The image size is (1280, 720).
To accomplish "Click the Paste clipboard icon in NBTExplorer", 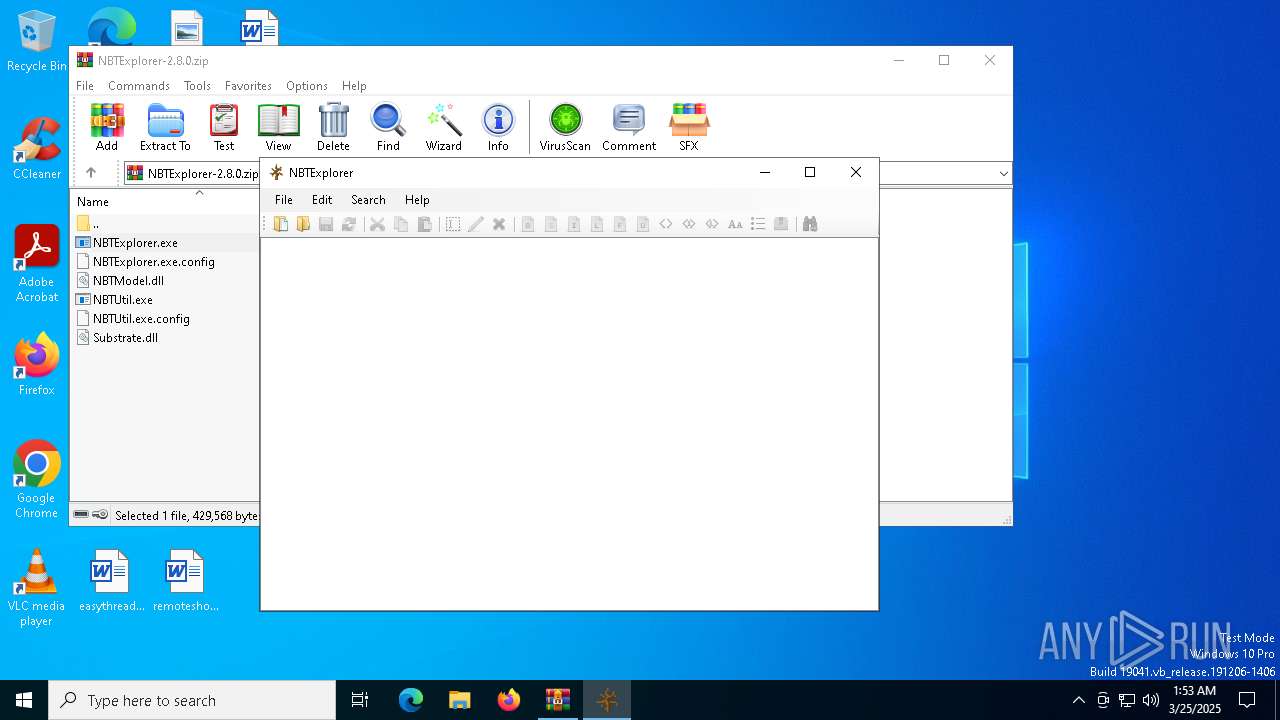I will pos(424,224).
